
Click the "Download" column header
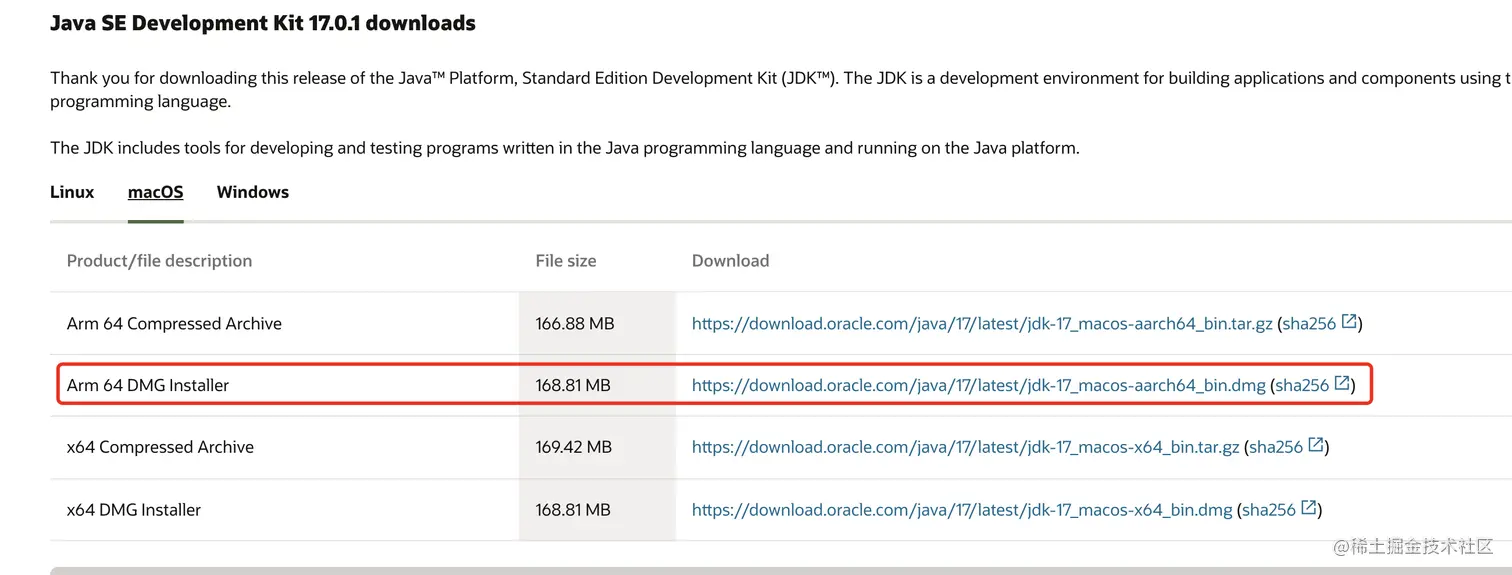(730, 261)
